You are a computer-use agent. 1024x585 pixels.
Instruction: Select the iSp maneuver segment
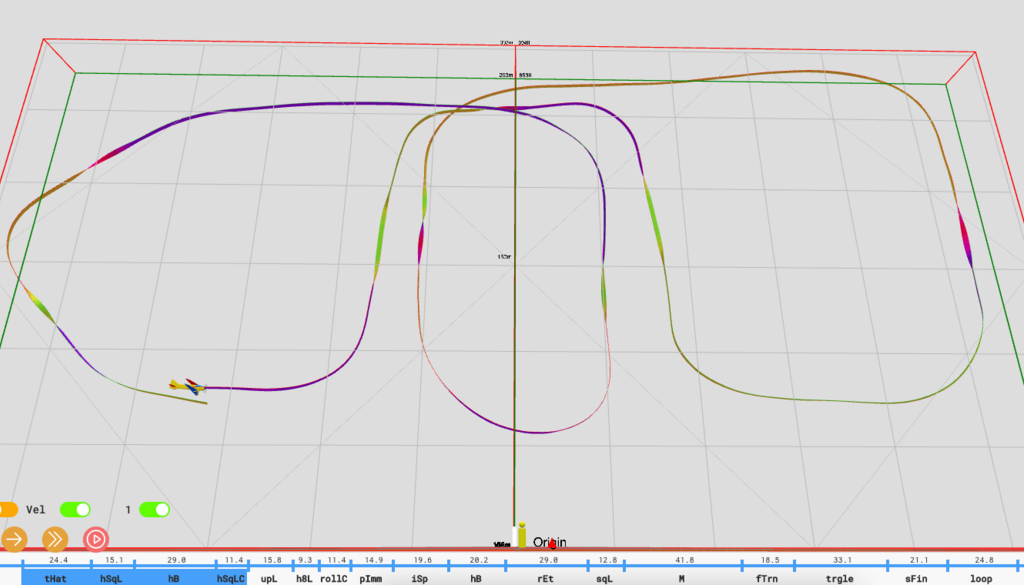coord(420,578)
